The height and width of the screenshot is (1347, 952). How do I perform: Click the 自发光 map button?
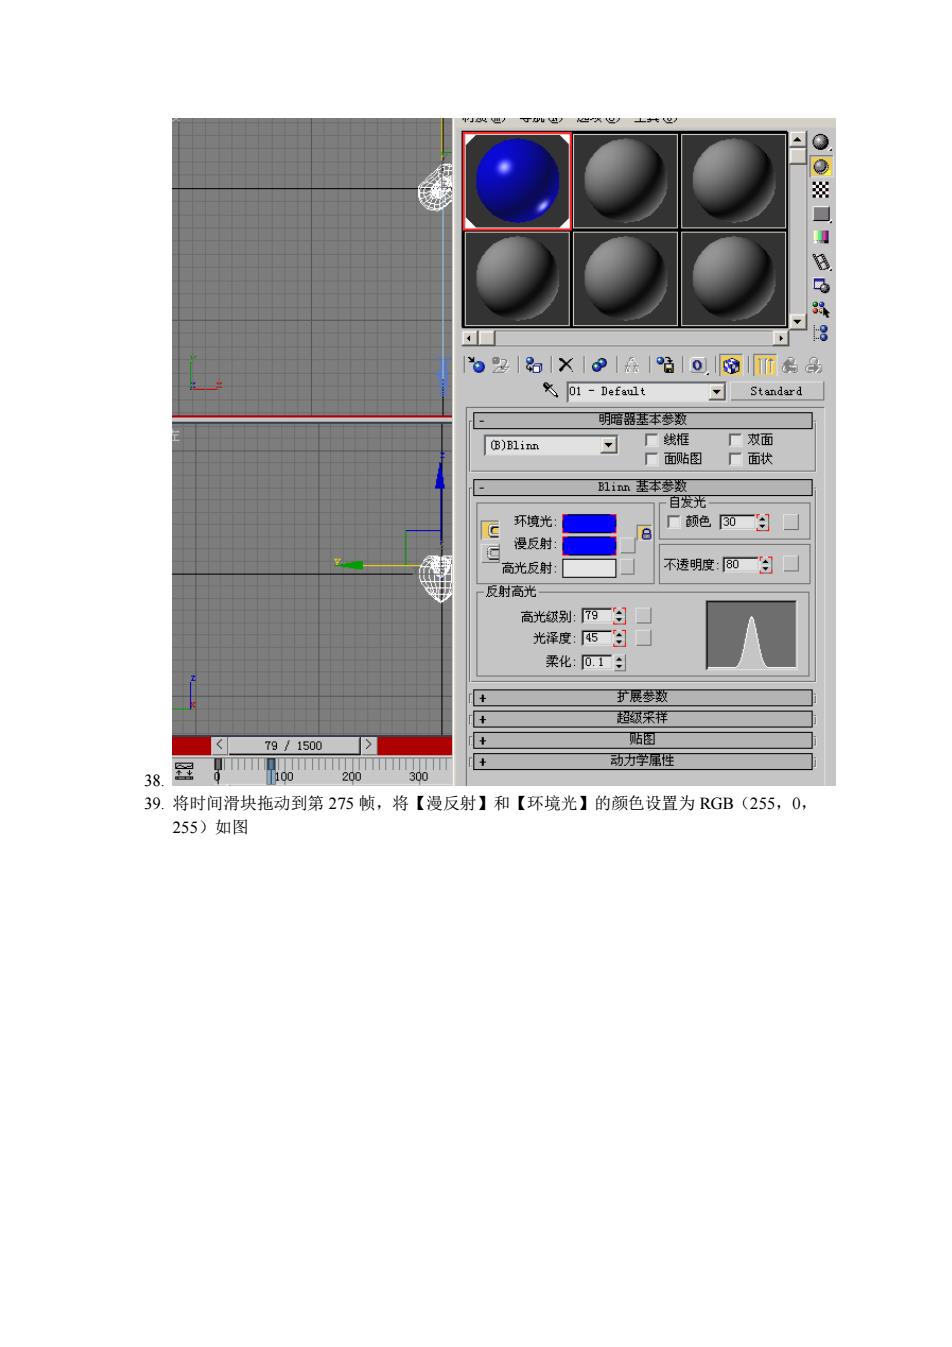tap(791, 522)
